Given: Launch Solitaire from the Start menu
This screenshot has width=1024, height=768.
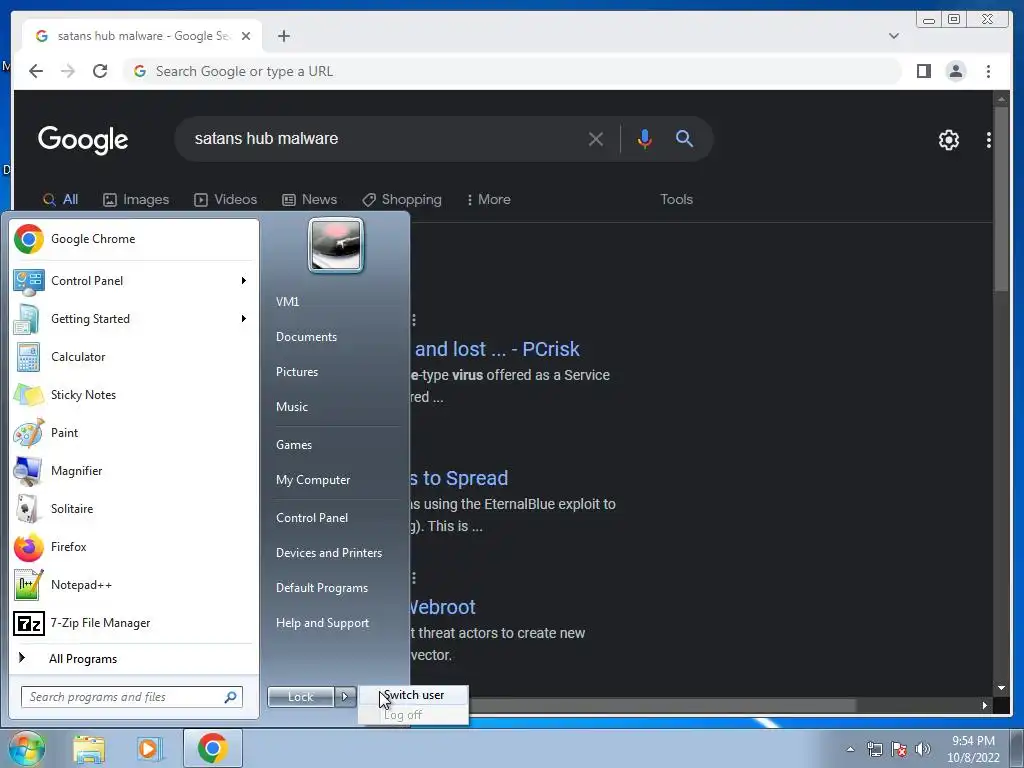Looking at the screenshot, I should point(134,509).
